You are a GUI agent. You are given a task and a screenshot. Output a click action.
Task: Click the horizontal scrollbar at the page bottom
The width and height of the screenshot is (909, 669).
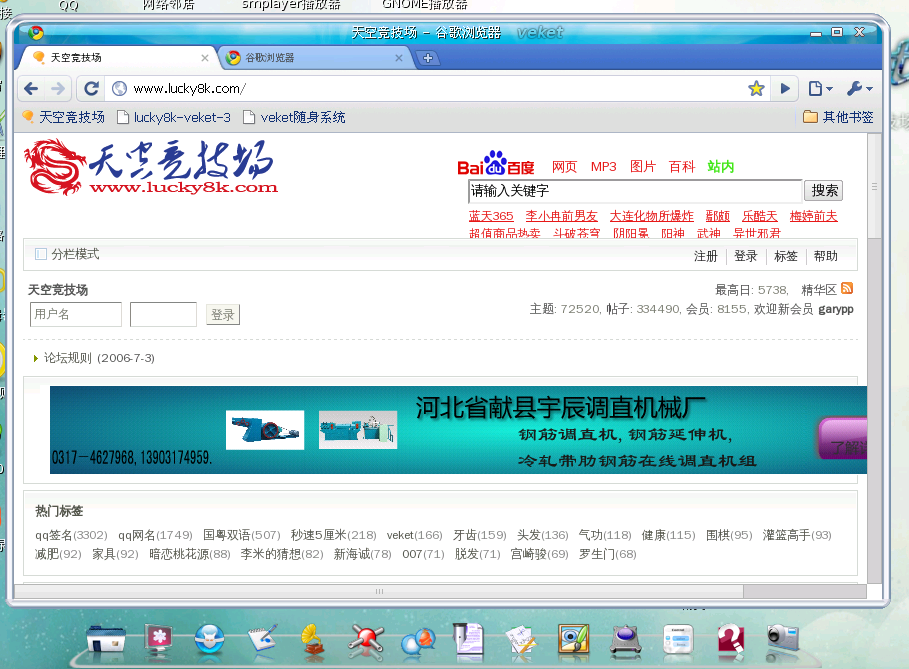(x=379, y=591)
